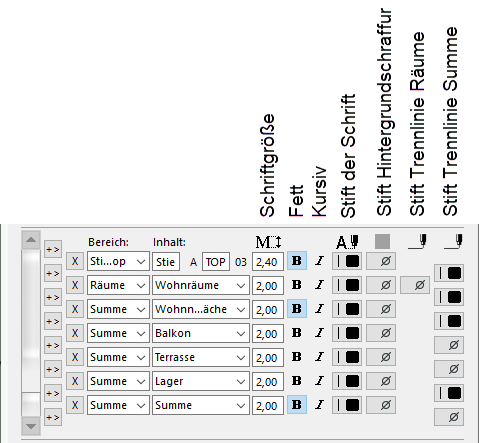
Task: Remove the Balkon row using X
Action: (x=75, y=333)
